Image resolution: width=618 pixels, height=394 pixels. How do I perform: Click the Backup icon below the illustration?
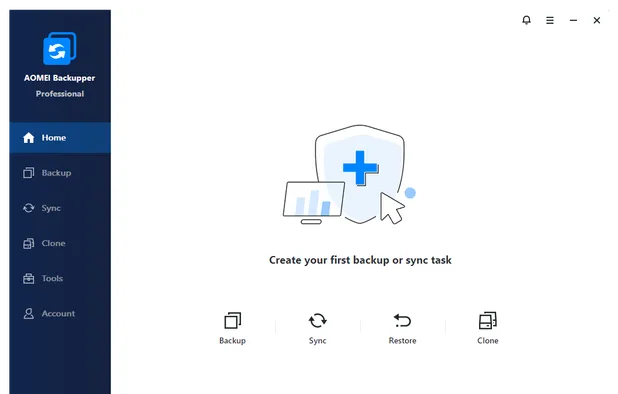(233, 321)
